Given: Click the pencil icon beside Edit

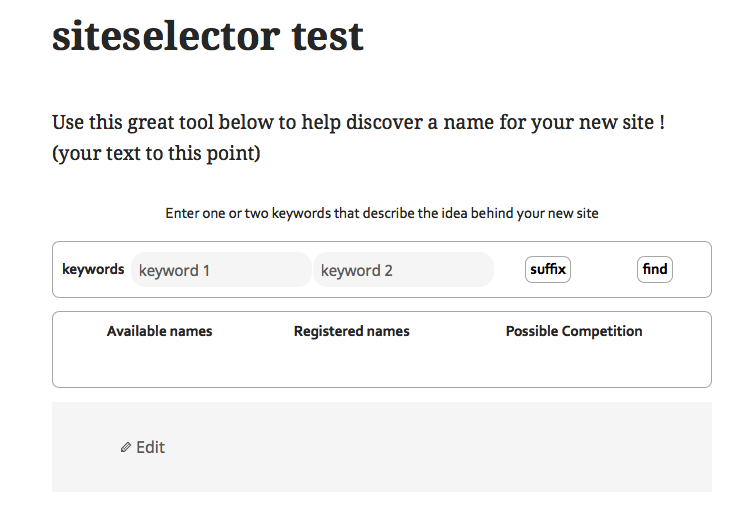Looking at the screenshot, I should tap(126, 447).
